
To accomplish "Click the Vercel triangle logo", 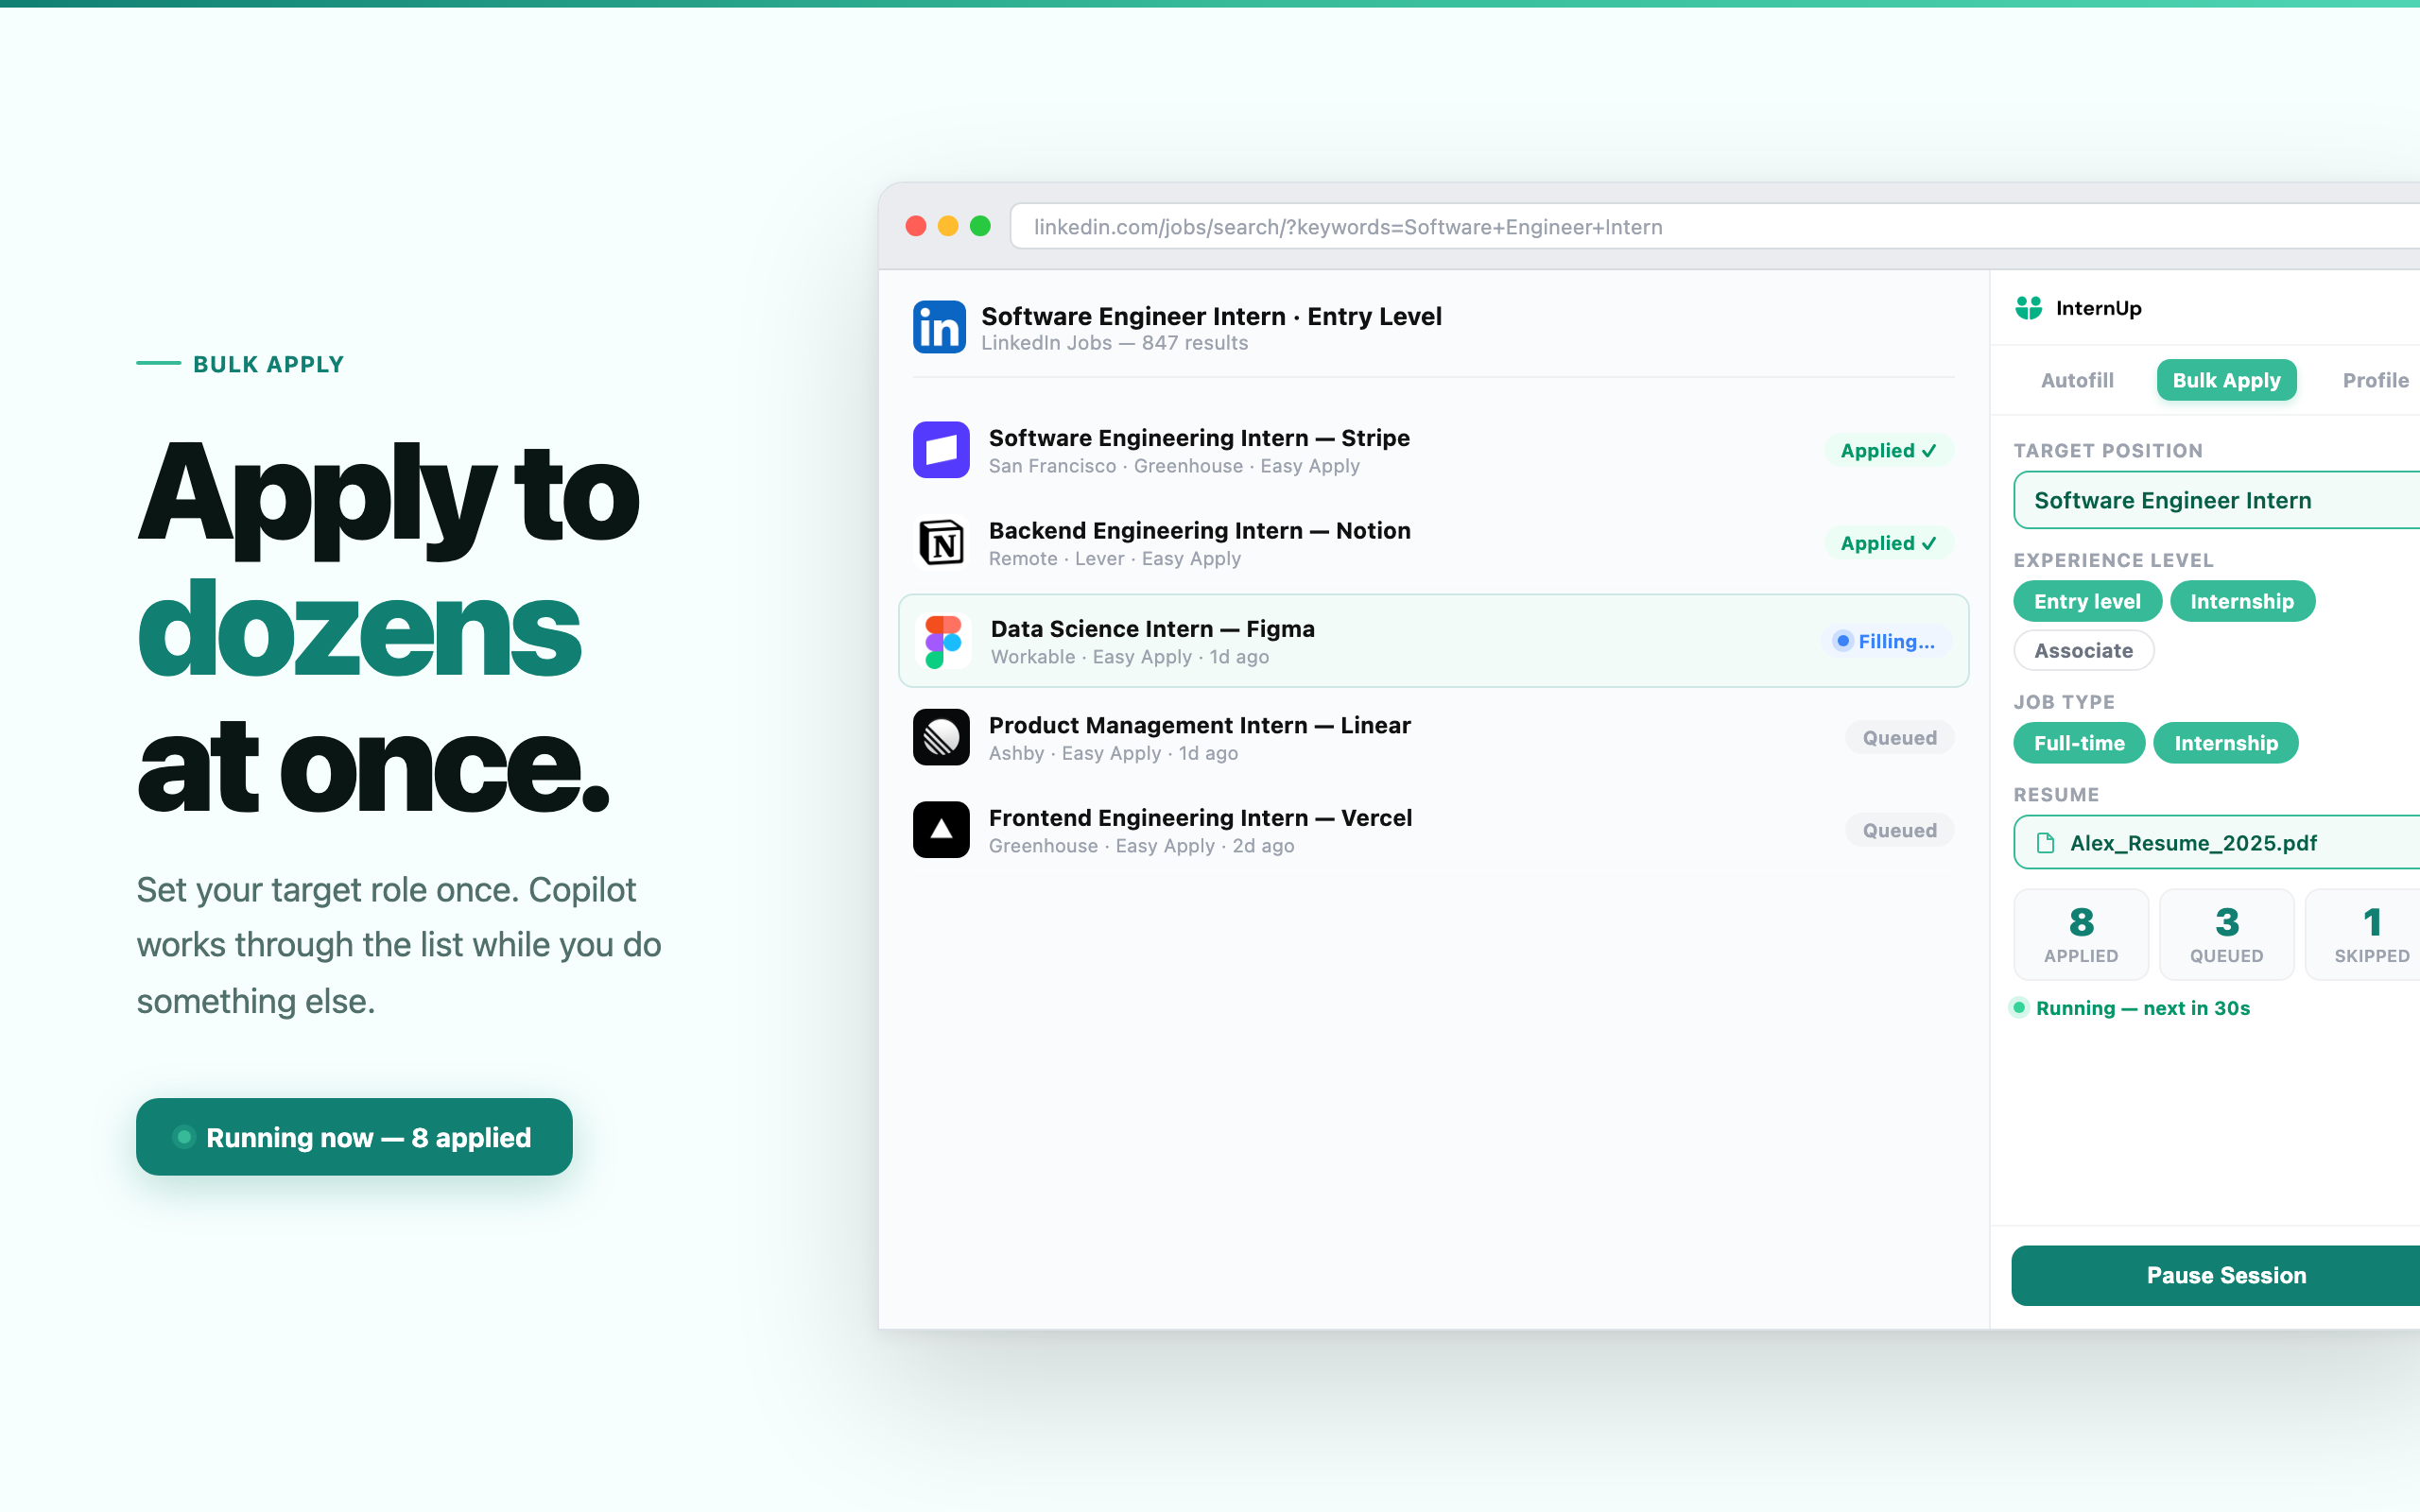I will click(940, 829).
